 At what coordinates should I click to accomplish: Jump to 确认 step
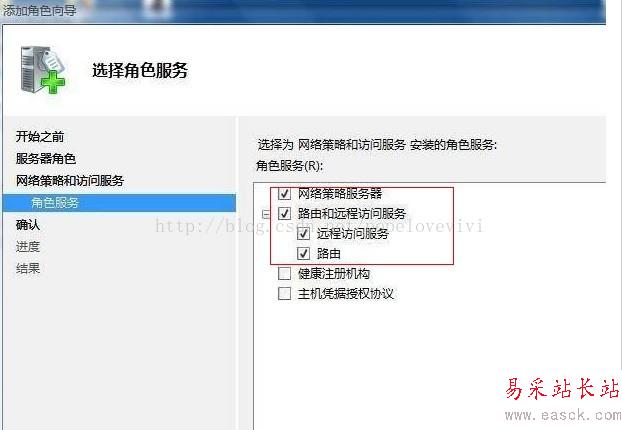[x=28, y=225]
